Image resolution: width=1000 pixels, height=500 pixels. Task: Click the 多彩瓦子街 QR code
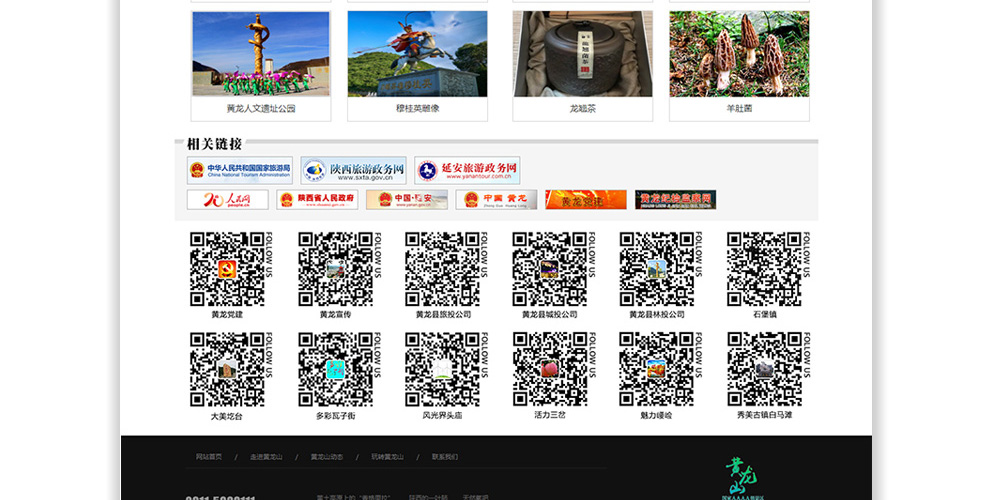[x=335, y=369]
